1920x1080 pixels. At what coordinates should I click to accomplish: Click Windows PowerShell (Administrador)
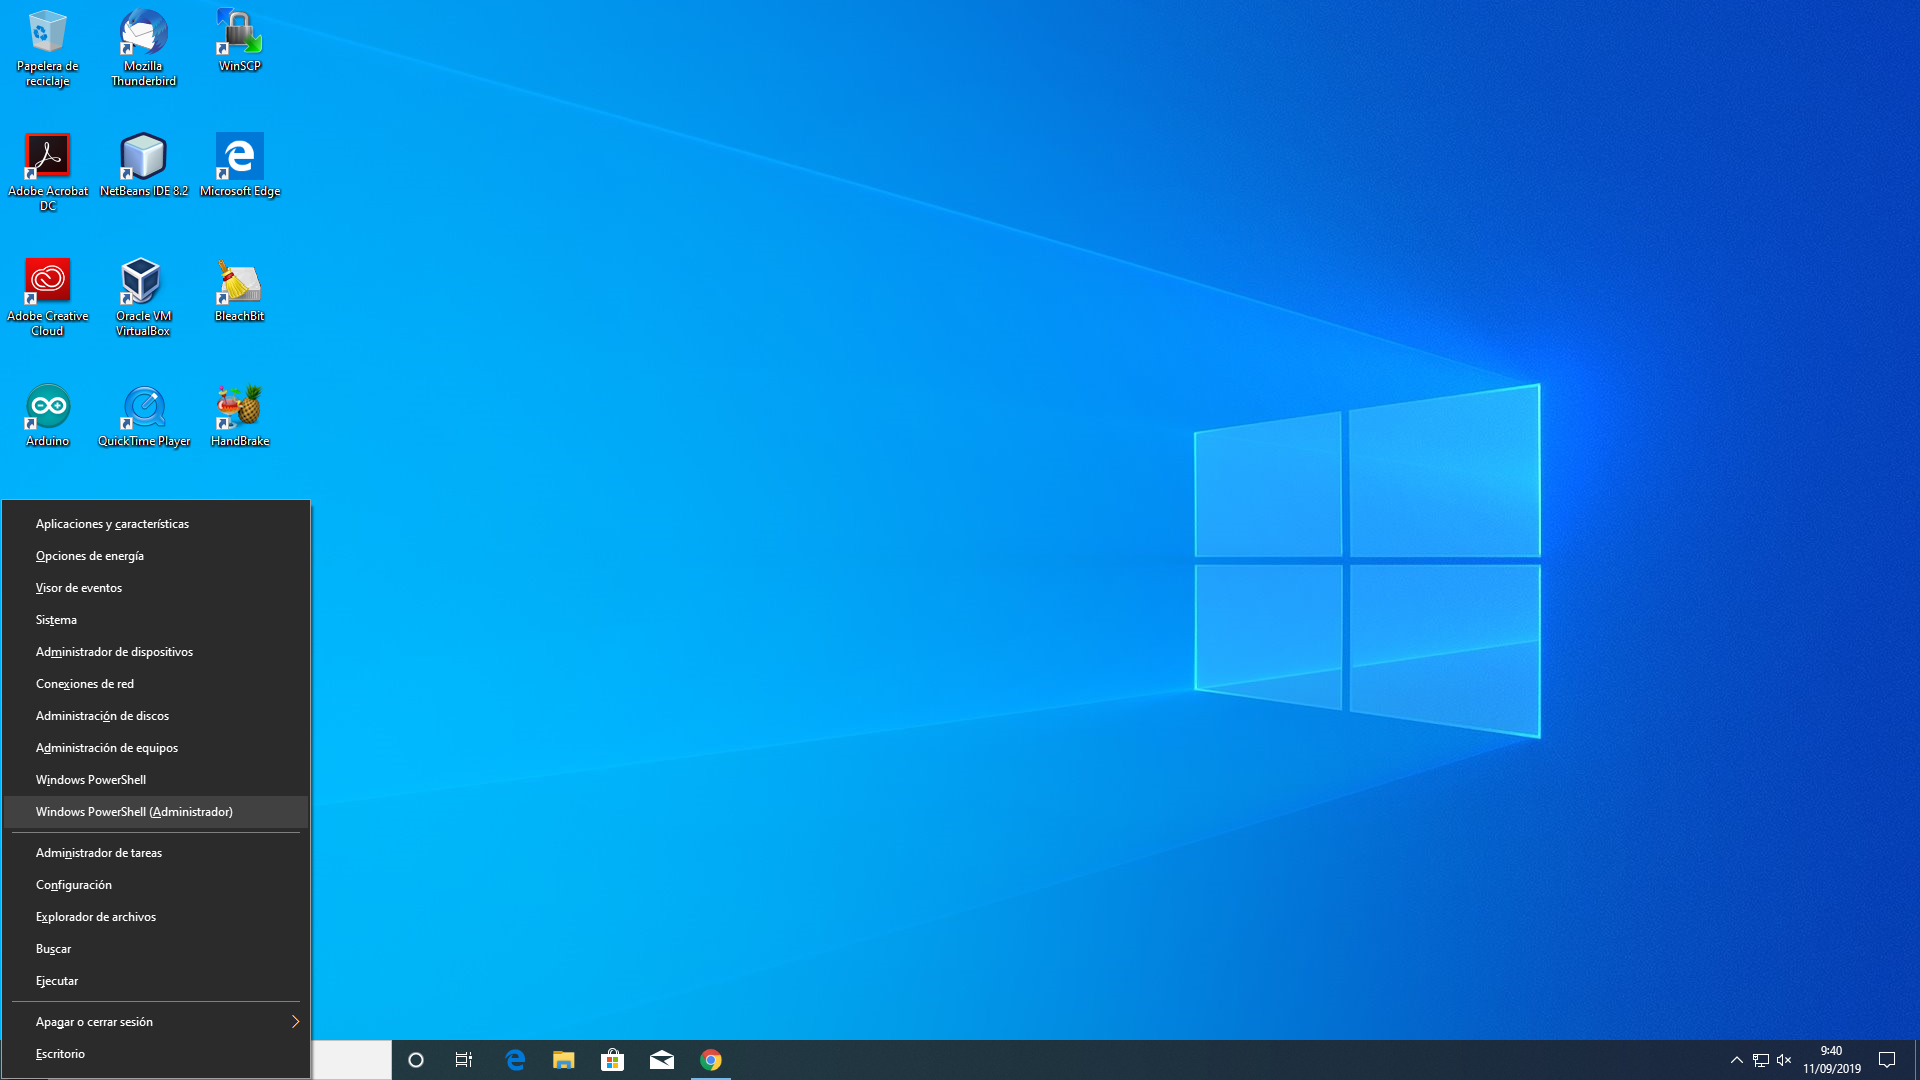[134, 811]
